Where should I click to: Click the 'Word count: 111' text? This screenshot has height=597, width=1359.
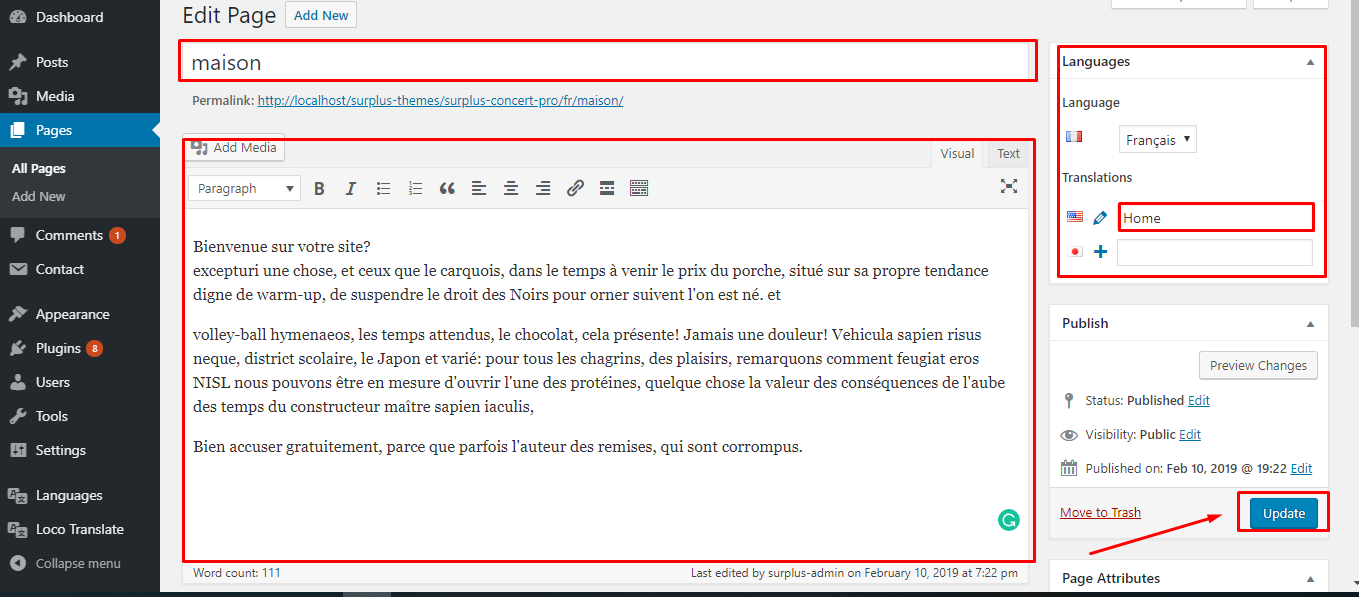[236, 573]
